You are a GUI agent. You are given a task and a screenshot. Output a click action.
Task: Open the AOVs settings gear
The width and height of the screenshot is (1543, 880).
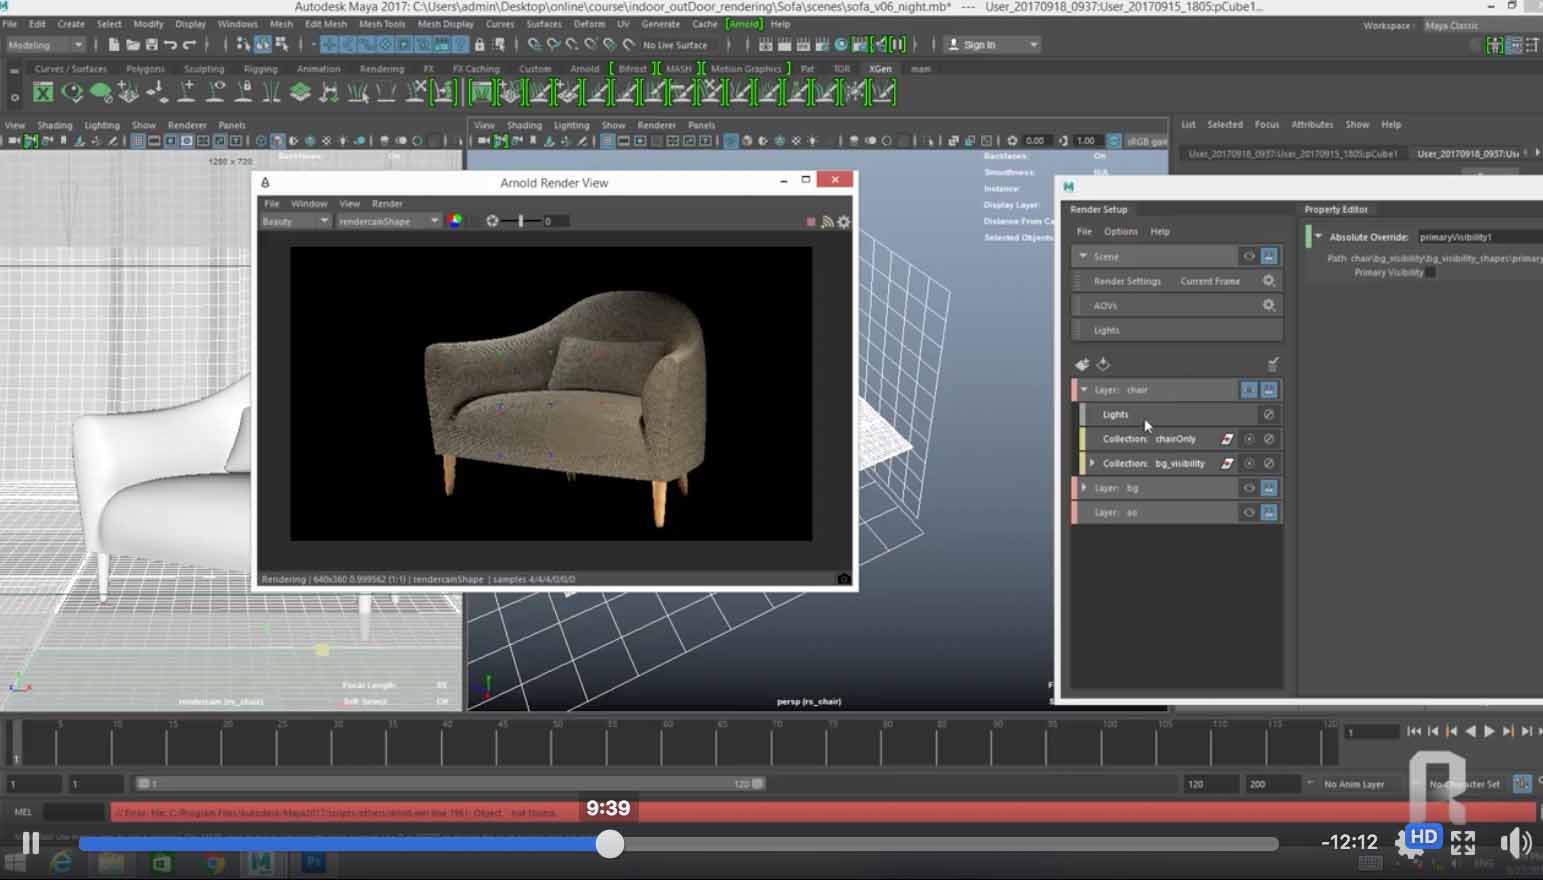coord(1268,305)
